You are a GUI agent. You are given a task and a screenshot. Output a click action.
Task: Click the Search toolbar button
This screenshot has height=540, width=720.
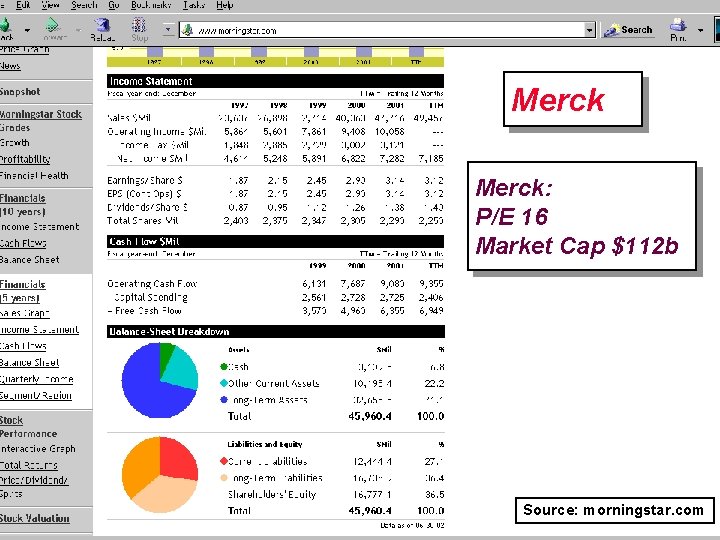pyautogui.click(x=628, y=30)
